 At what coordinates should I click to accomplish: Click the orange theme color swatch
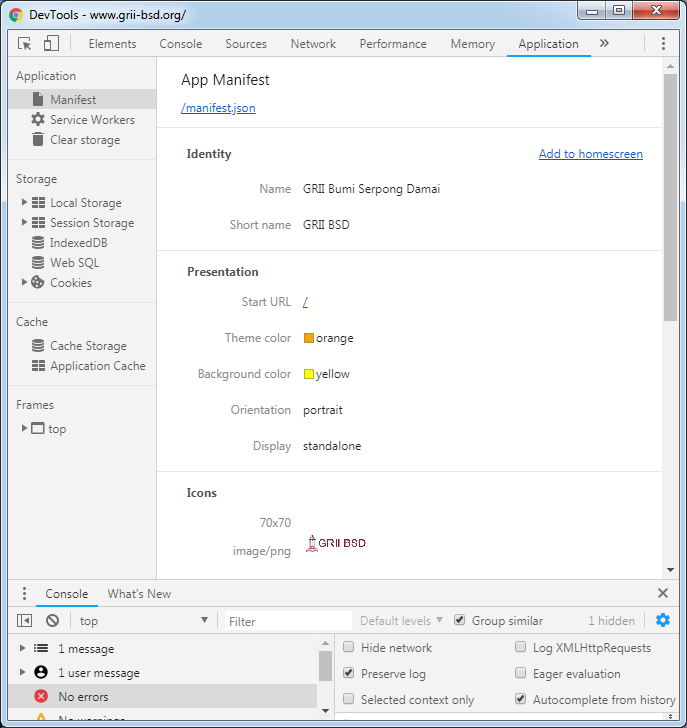[x=309, y=338]
